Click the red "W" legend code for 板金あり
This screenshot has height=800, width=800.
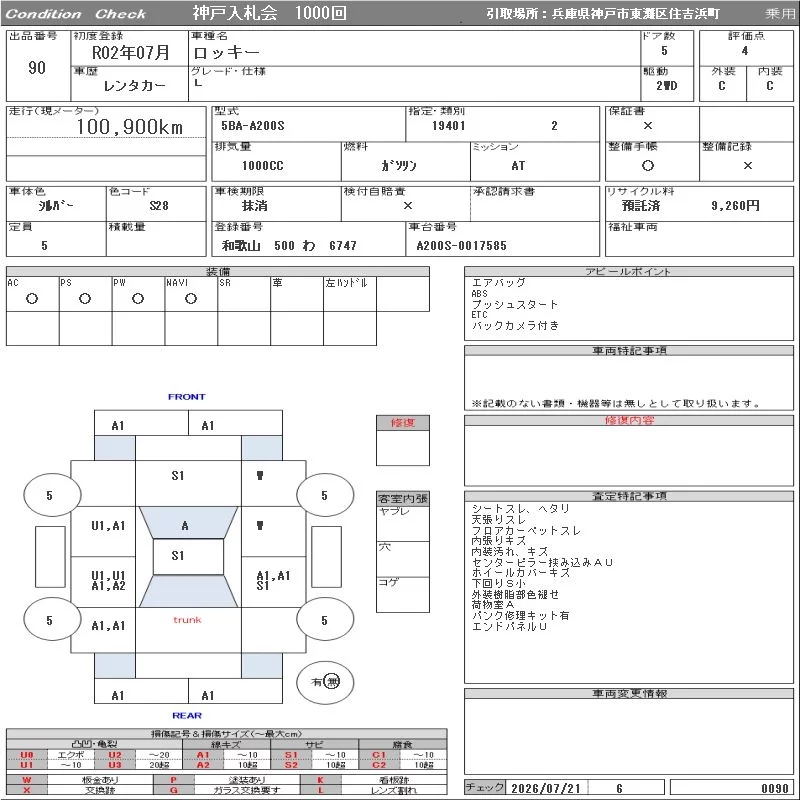click(x=27, y=780)
